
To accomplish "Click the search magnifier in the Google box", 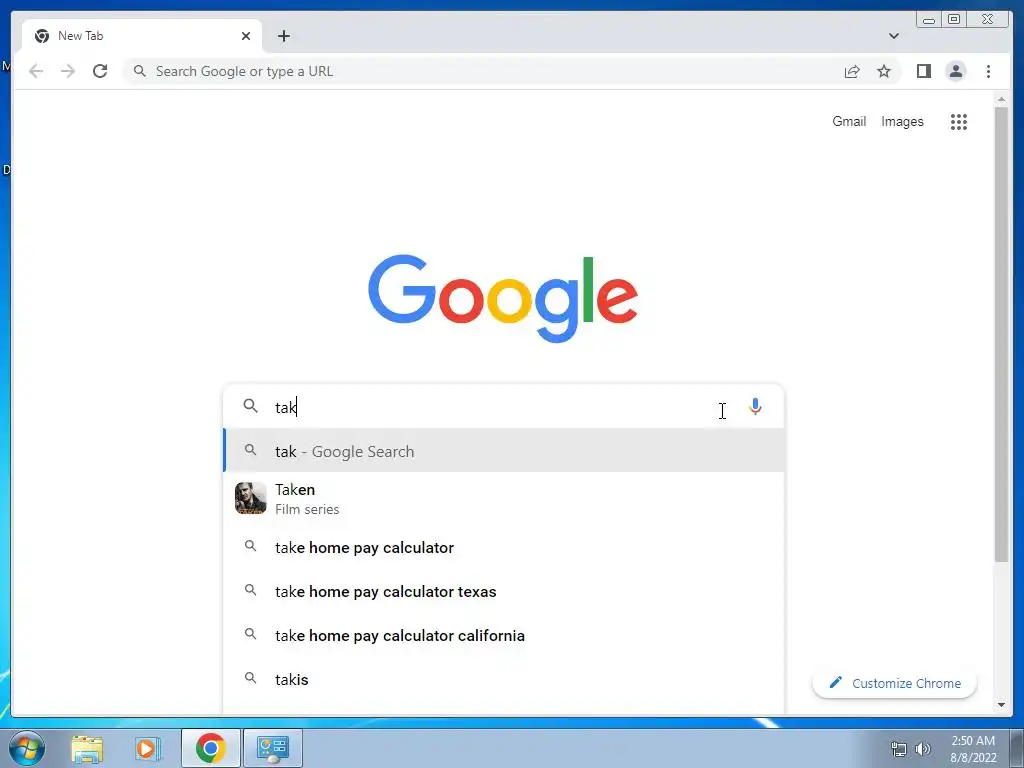I will coord(250,406).
